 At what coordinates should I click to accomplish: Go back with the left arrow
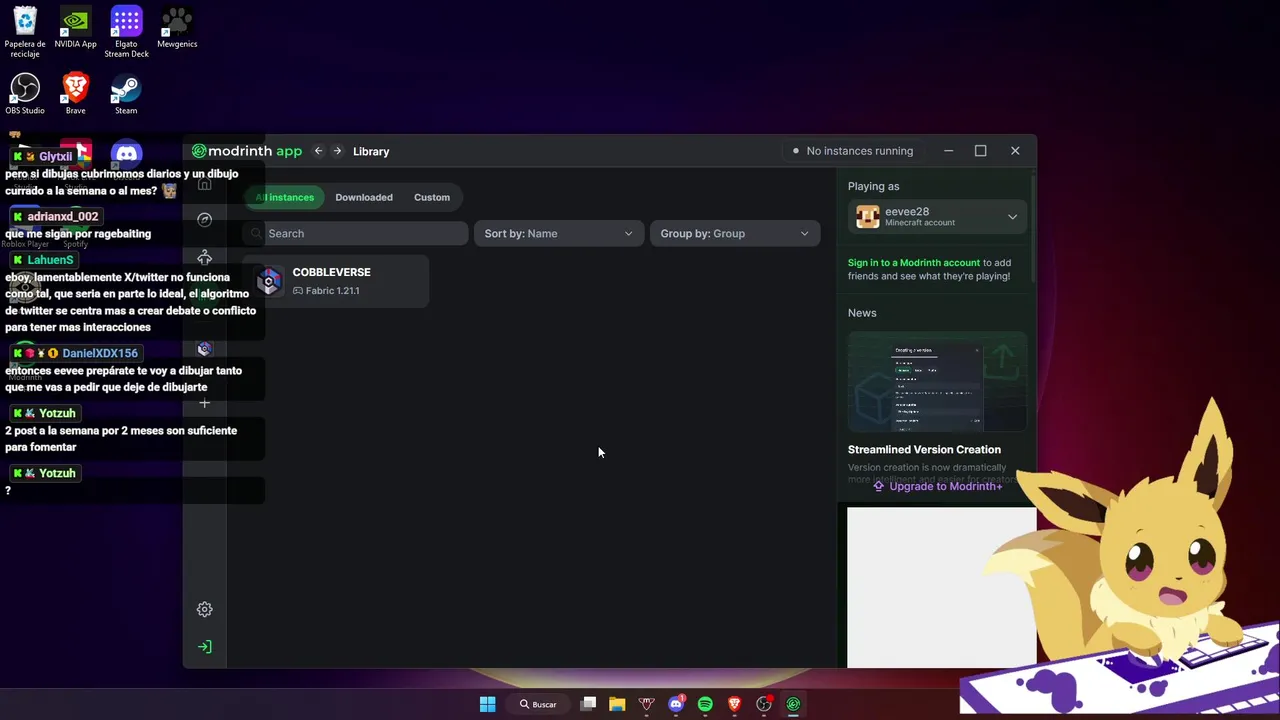[318, 151]
